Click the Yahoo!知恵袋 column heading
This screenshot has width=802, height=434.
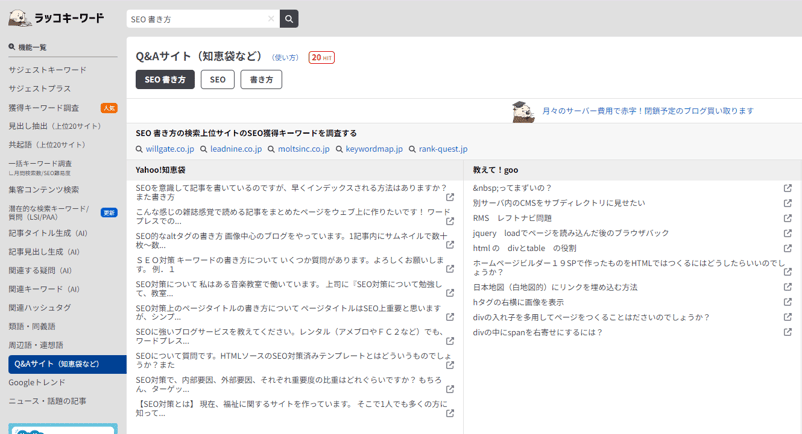[161, 170]
